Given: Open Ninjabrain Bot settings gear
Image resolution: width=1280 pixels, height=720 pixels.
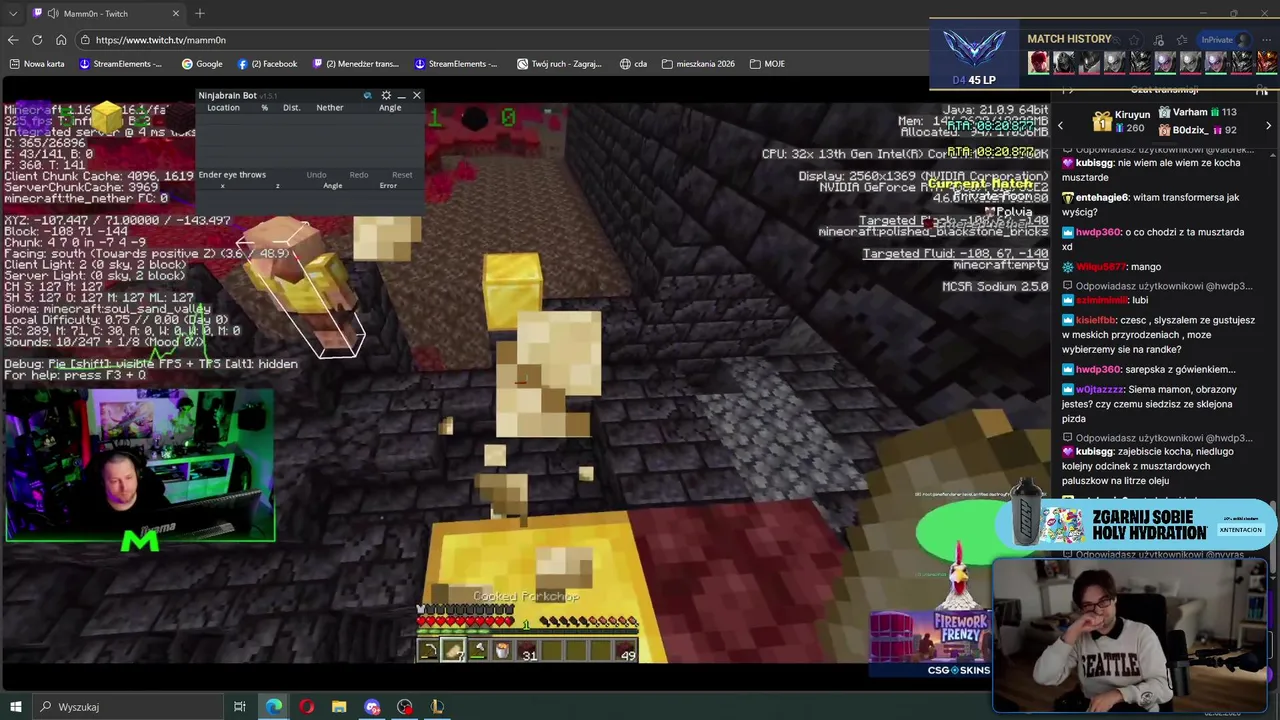Looking at the screenshot, I should [x=386, y=96].
